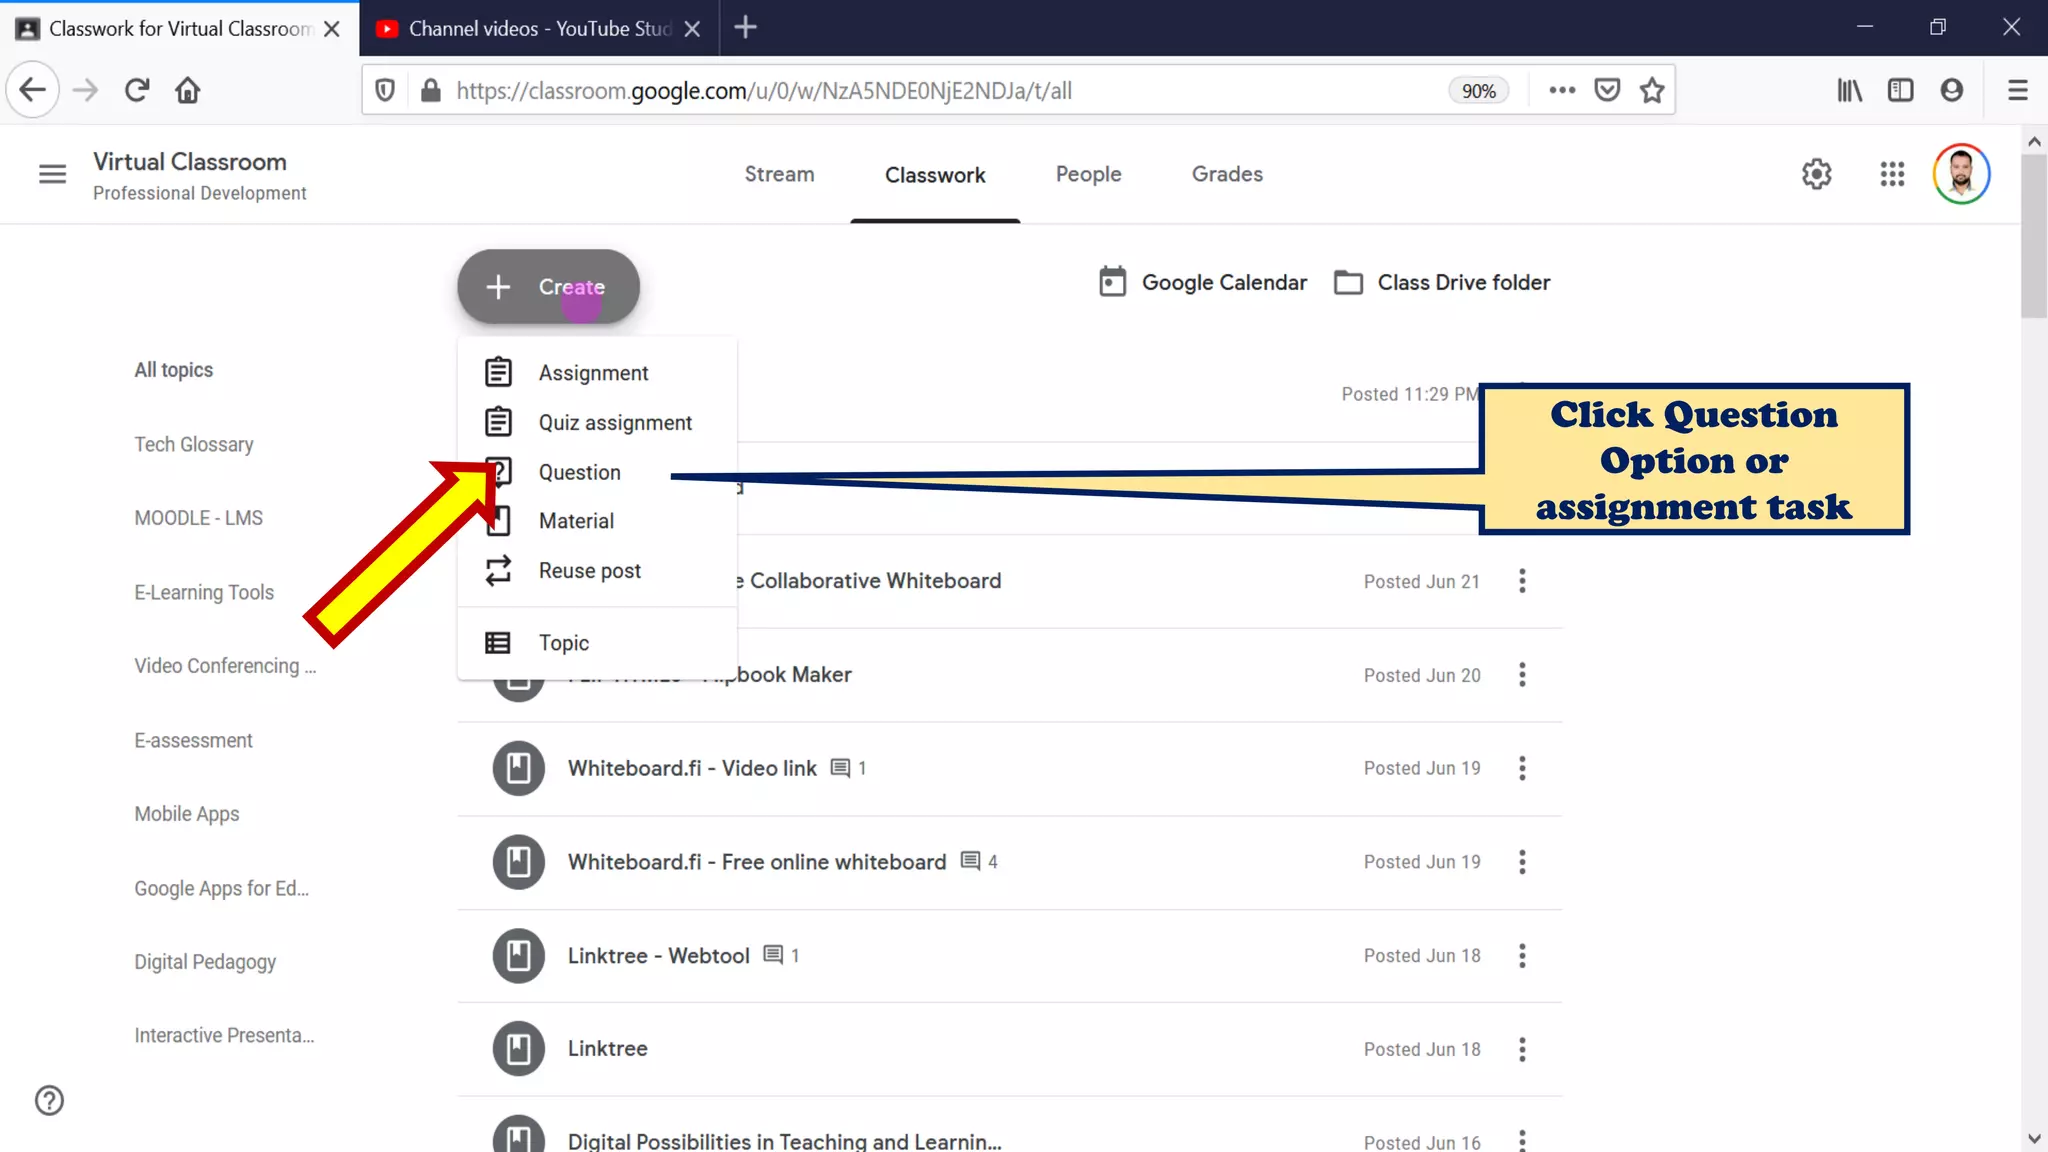Choose Material in the Create menu
Screen dimensions: 2048x1152
(596, 521)
